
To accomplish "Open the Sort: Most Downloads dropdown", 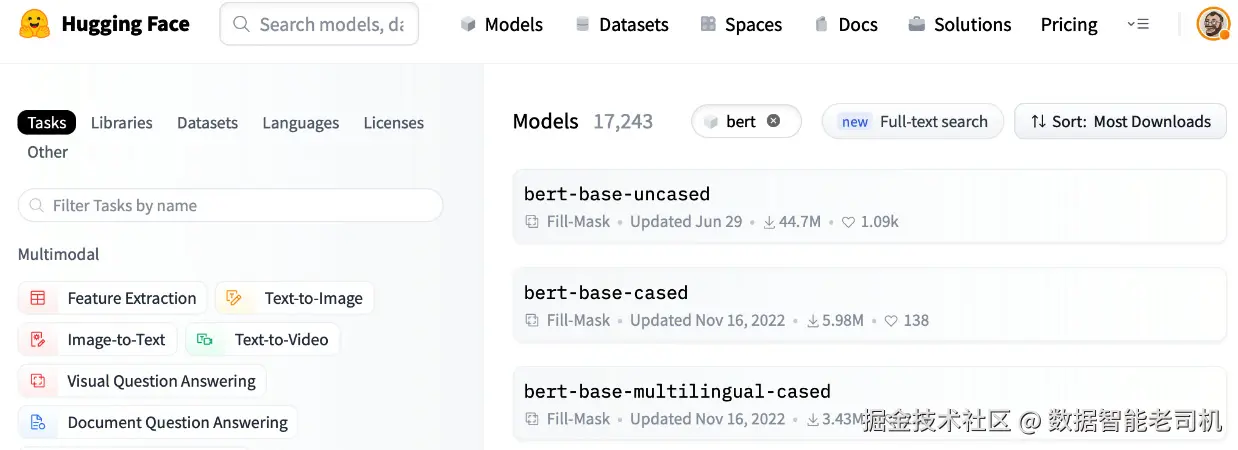I will pos(1120,122).
